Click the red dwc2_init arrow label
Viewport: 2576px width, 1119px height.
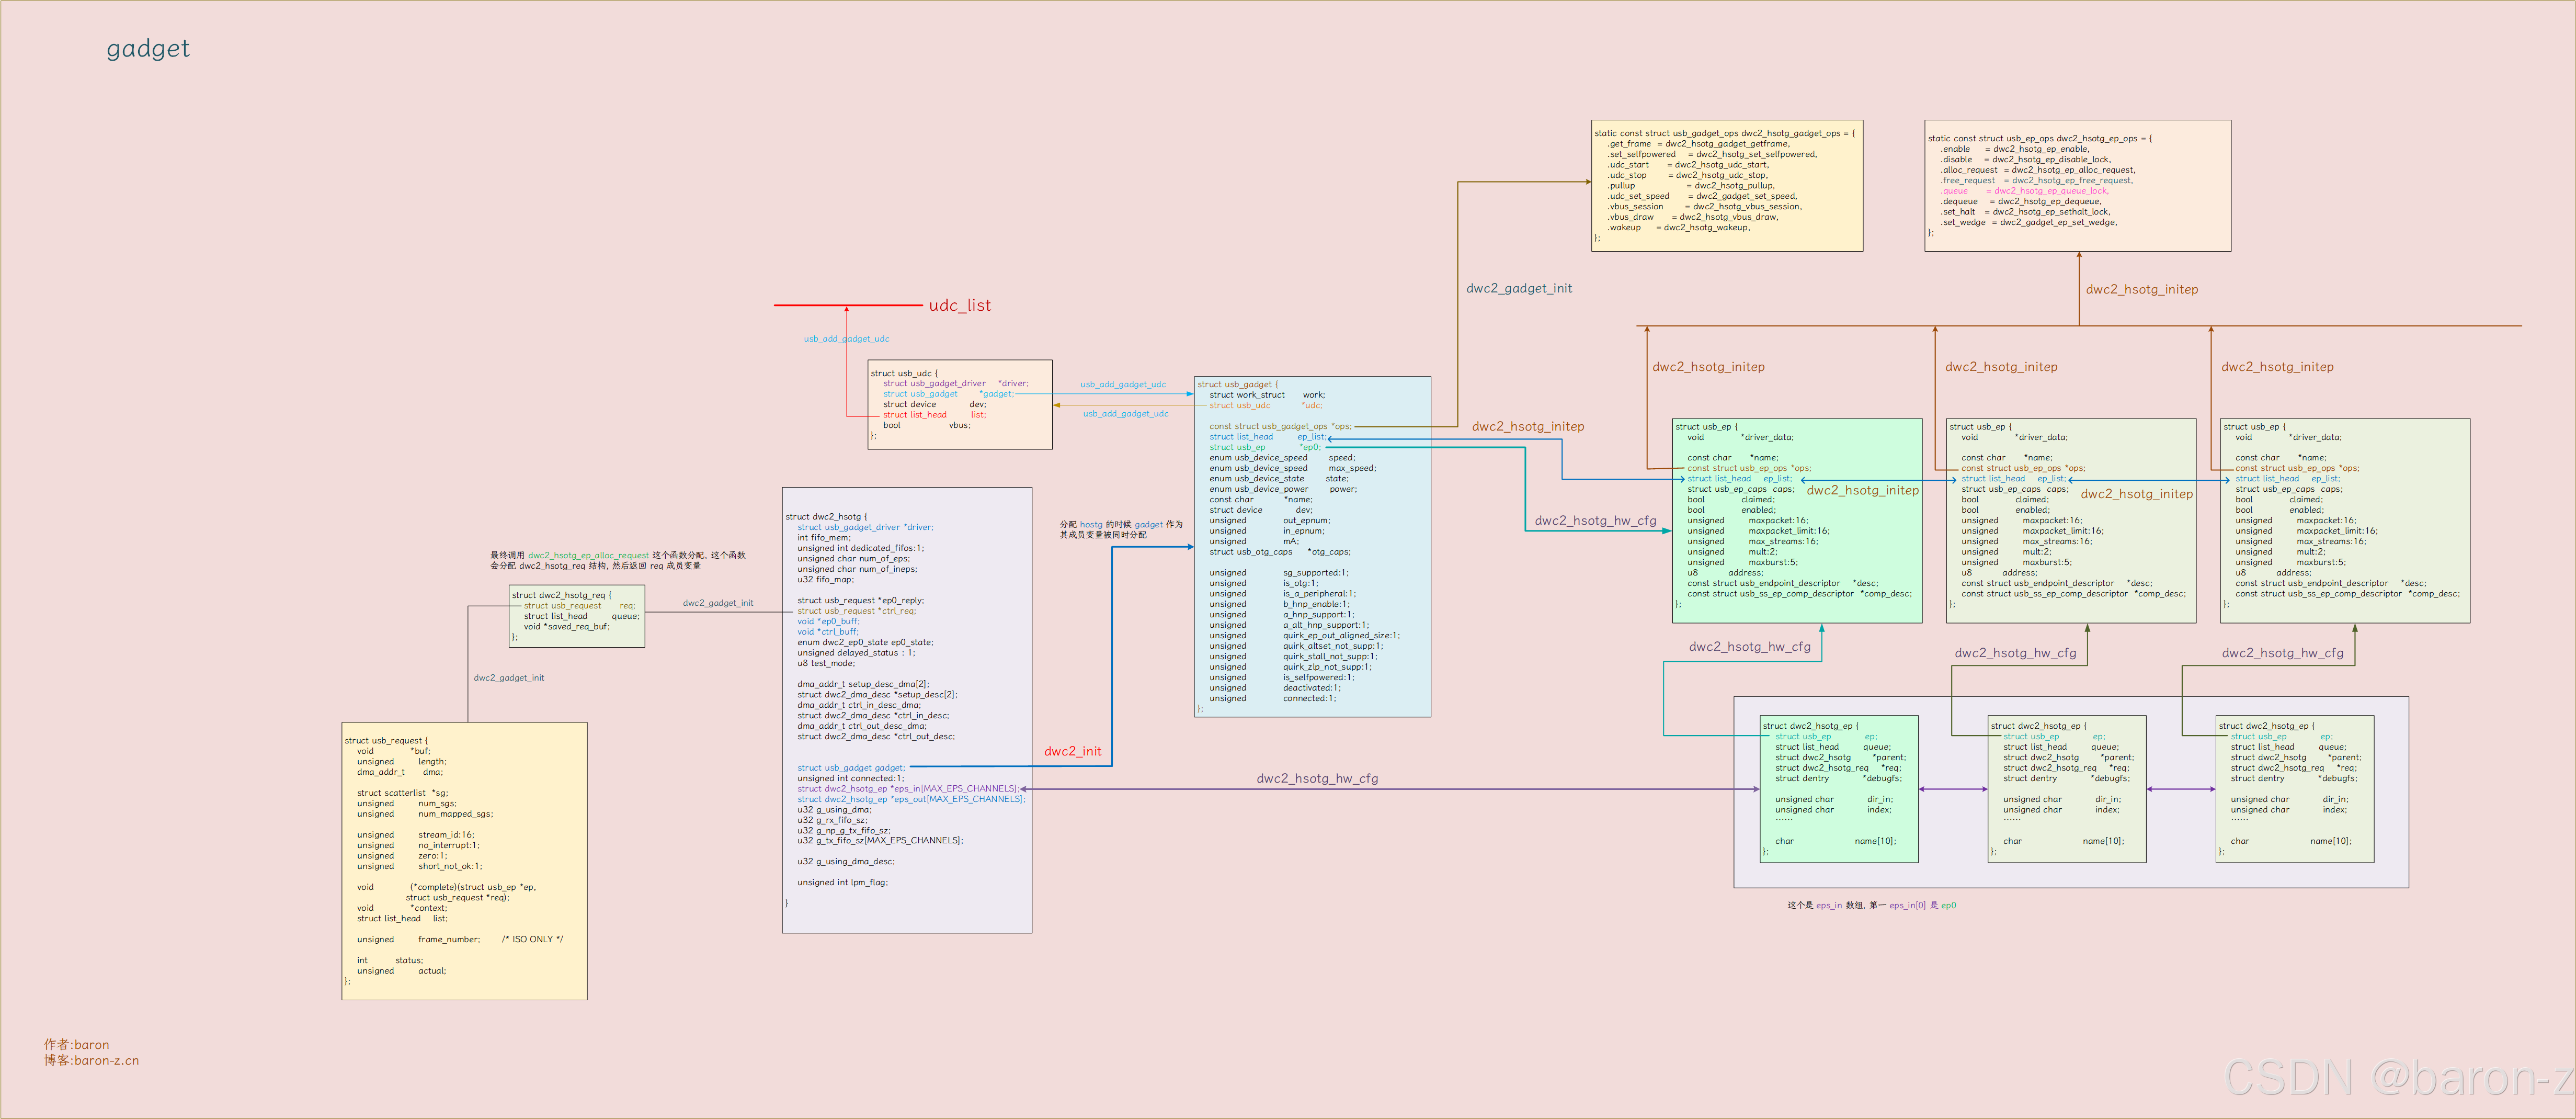coord(1072,752)
